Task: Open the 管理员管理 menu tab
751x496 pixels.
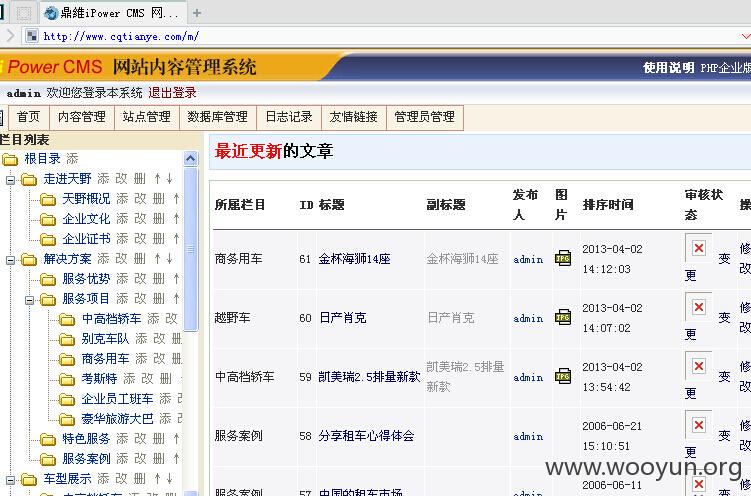Action: pos(424,117)
